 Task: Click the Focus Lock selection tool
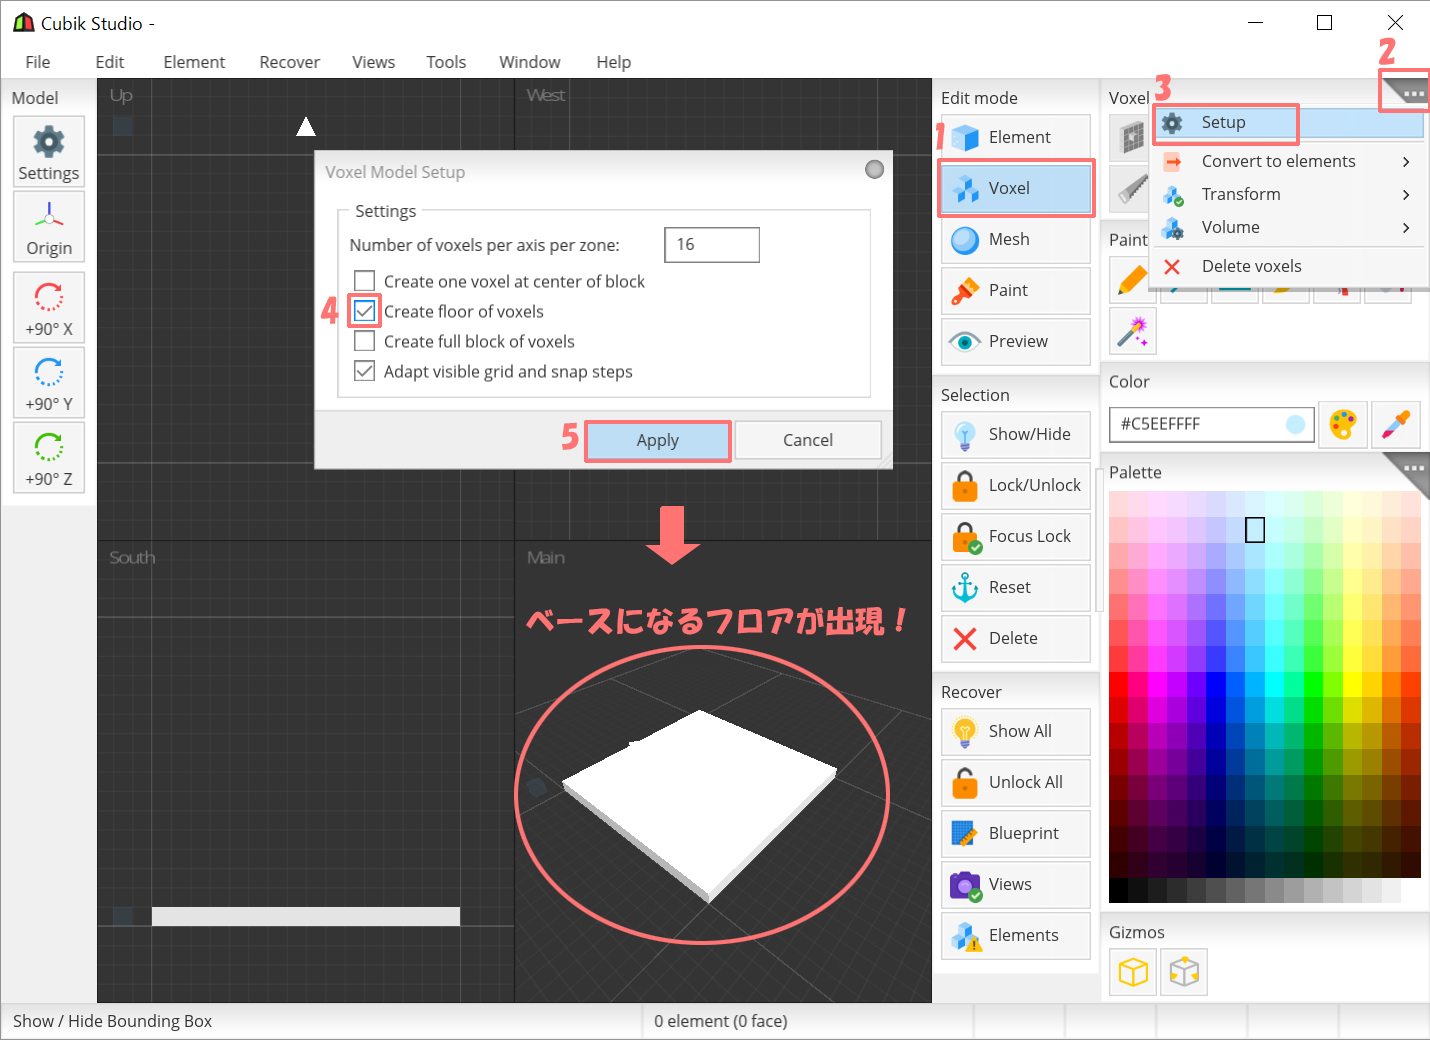click(1015, 536)
